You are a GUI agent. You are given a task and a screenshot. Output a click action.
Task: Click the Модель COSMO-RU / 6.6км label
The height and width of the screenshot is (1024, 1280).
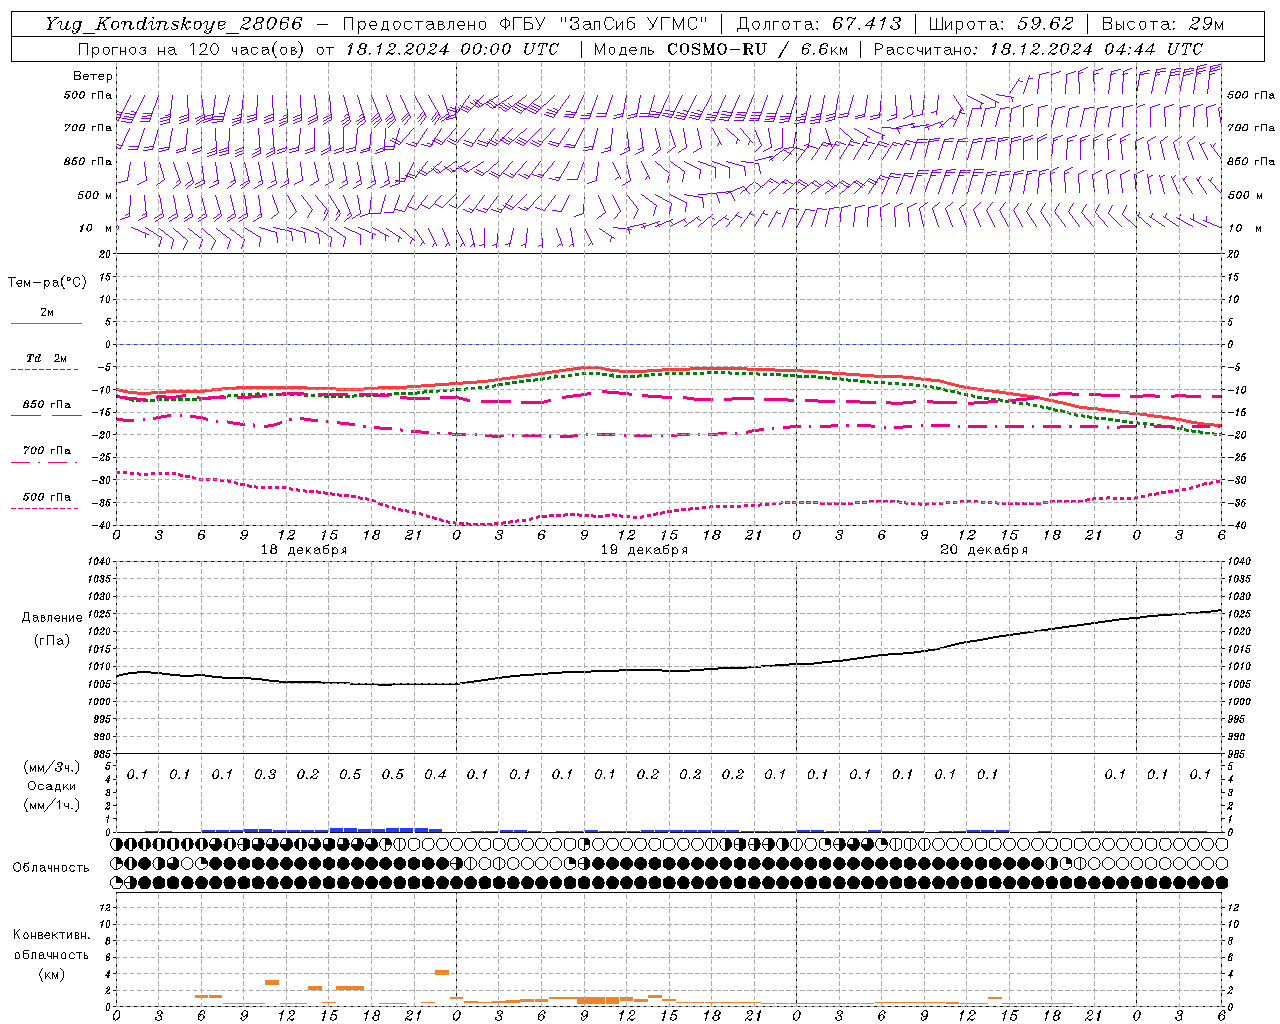tap(720, 49)
